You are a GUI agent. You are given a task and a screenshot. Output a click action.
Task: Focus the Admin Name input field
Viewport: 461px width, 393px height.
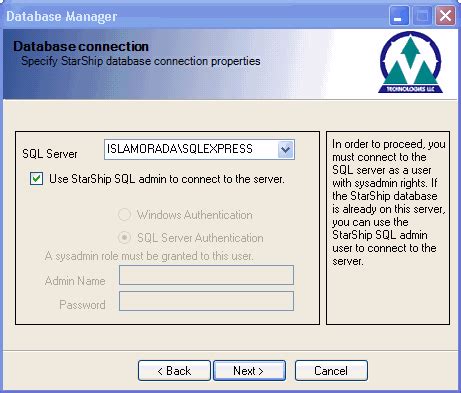(206, 275)
